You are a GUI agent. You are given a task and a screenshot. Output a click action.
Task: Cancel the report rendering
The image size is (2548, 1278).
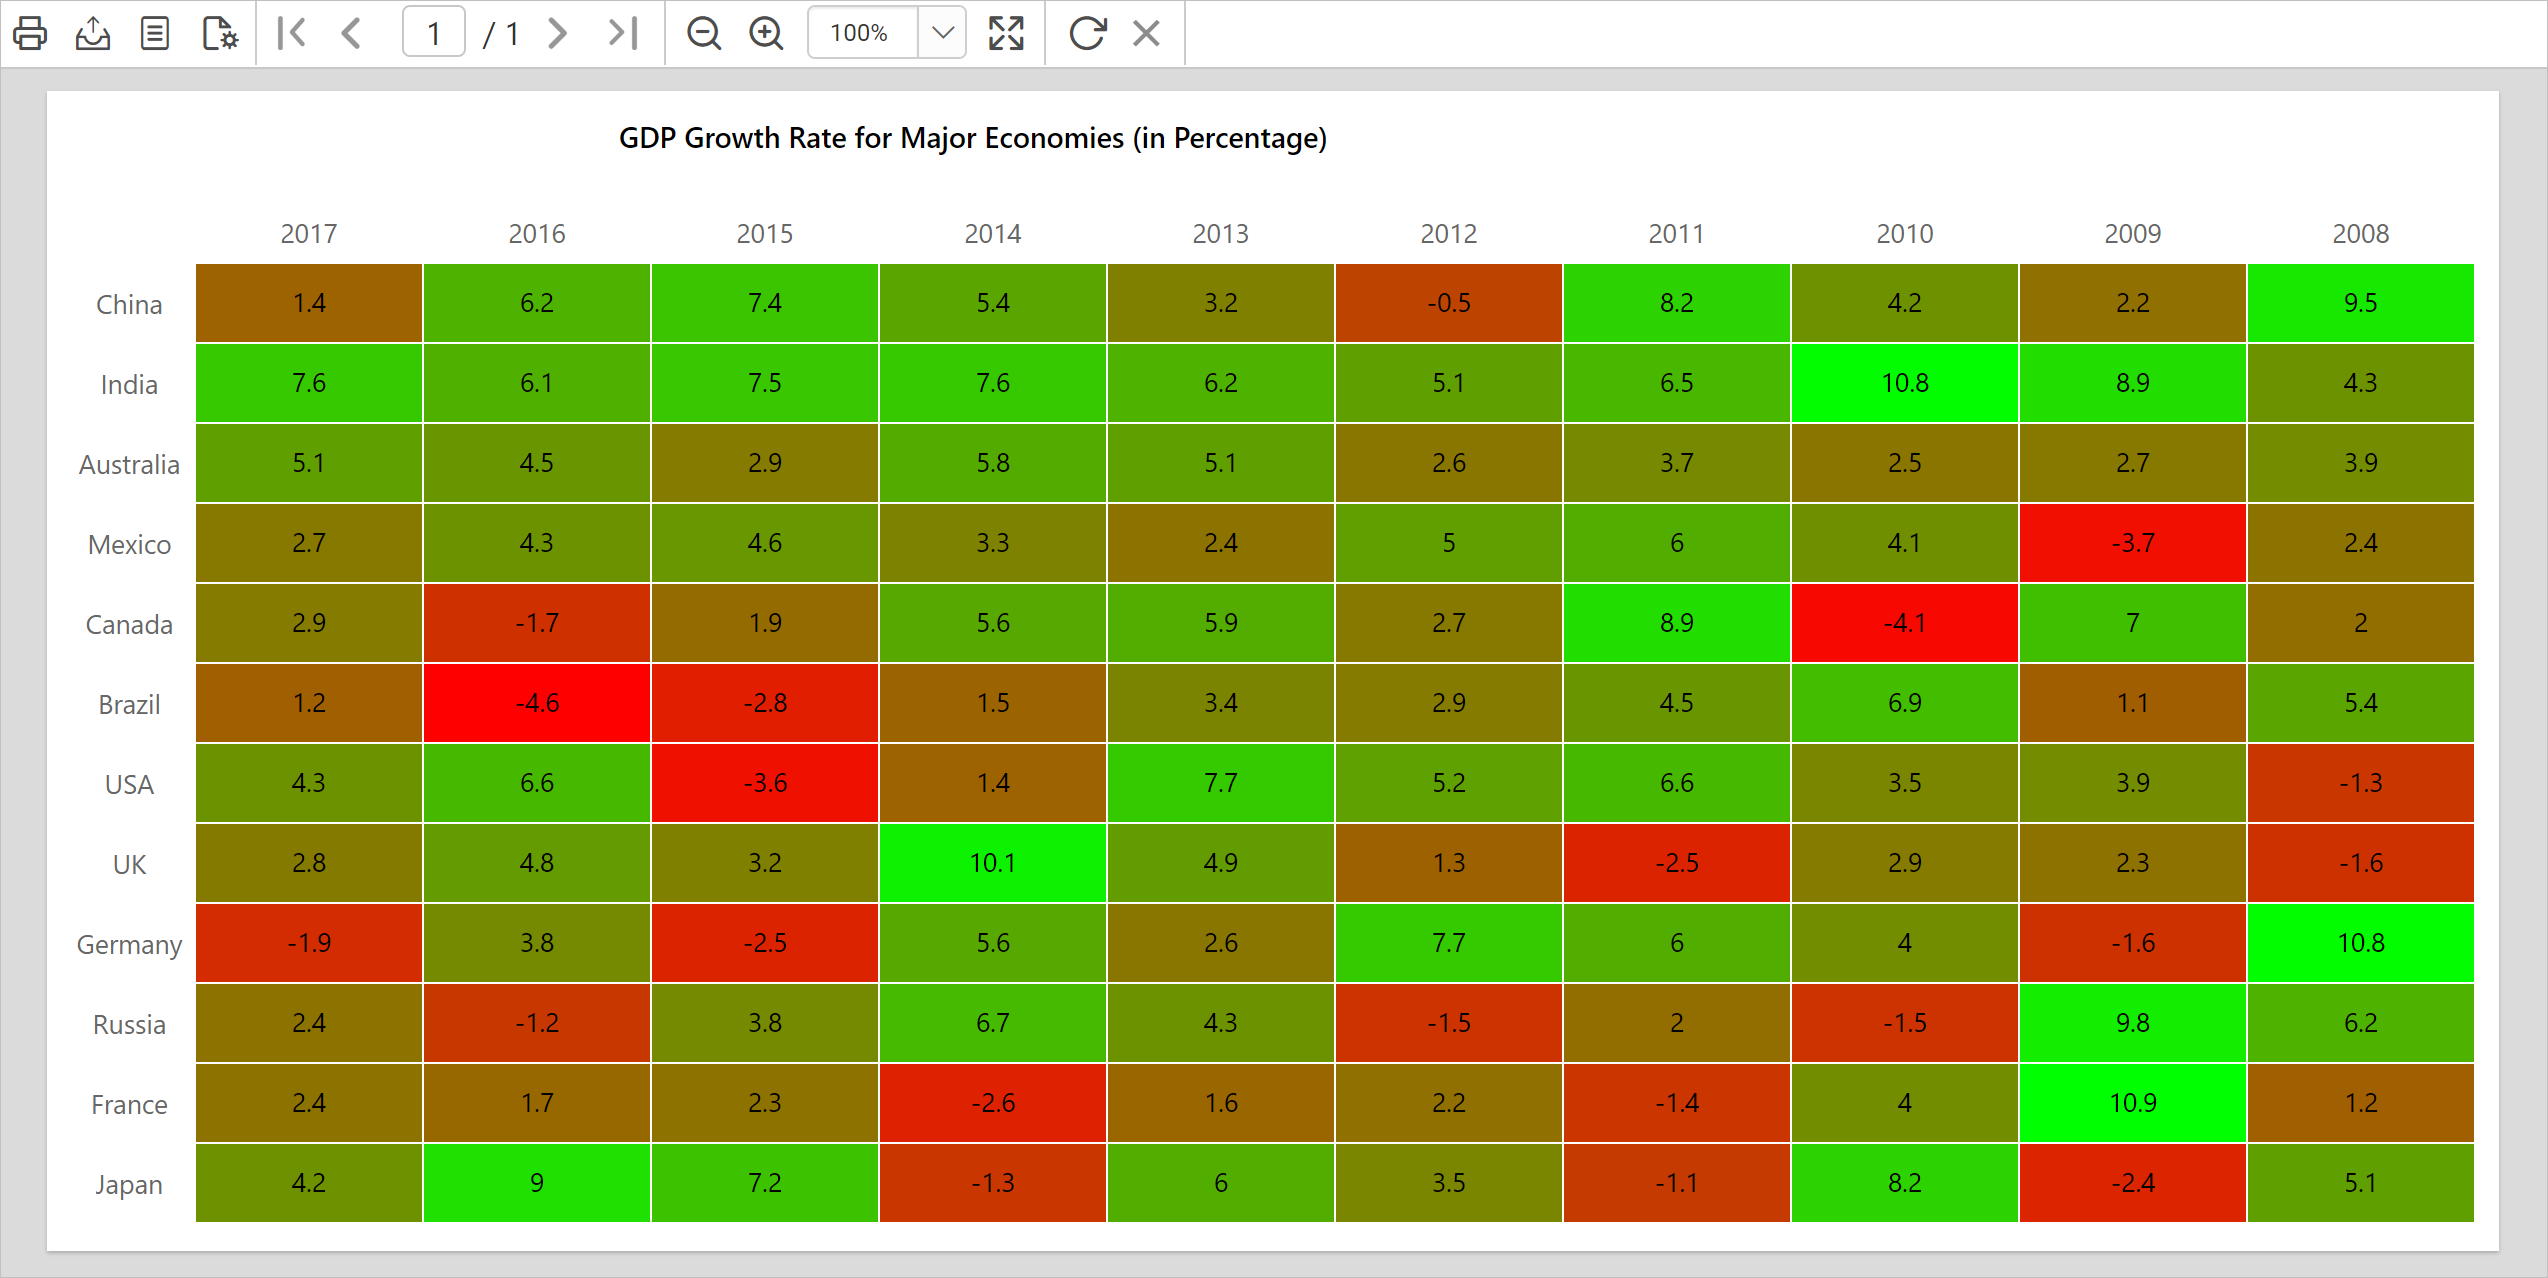coord(1146,33)
